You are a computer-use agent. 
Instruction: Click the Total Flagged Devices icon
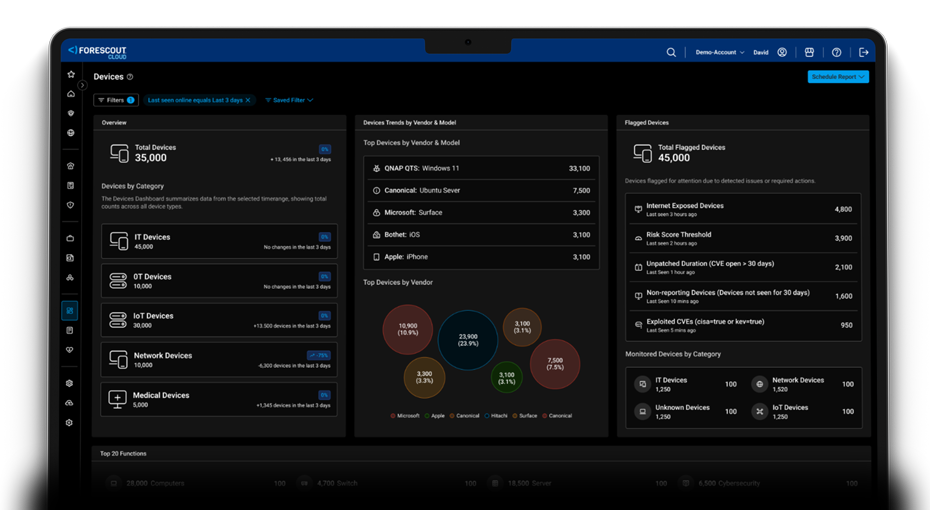642,153
